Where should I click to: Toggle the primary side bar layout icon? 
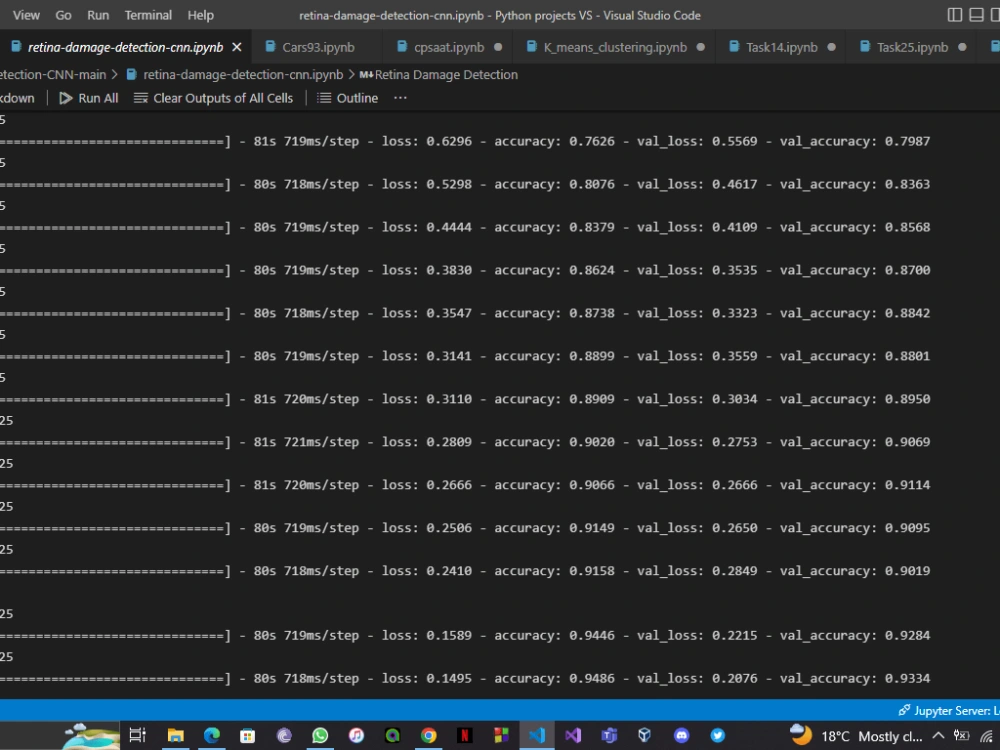[x=955, y=15]
